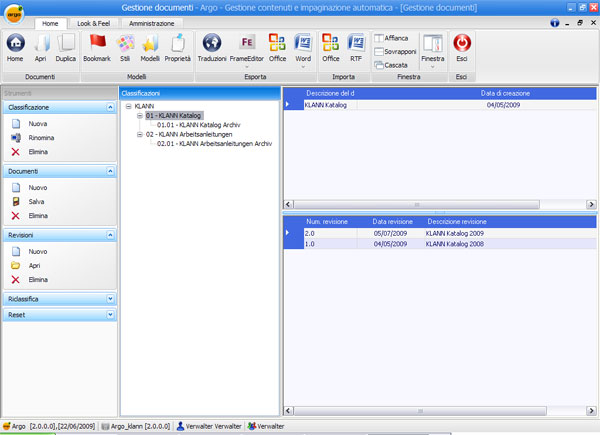Collapse the 01 - KLANN Katalog node

pos(140,116)
